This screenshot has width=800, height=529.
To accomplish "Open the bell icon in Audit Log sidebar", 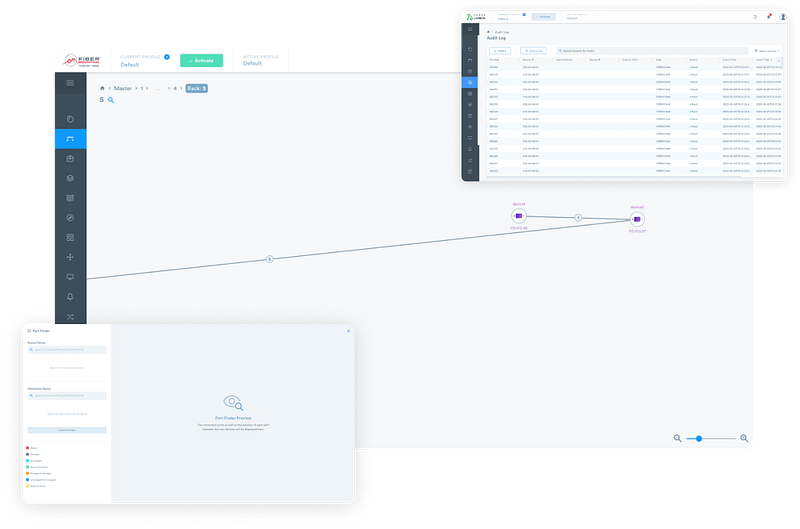I will point(470,149).
